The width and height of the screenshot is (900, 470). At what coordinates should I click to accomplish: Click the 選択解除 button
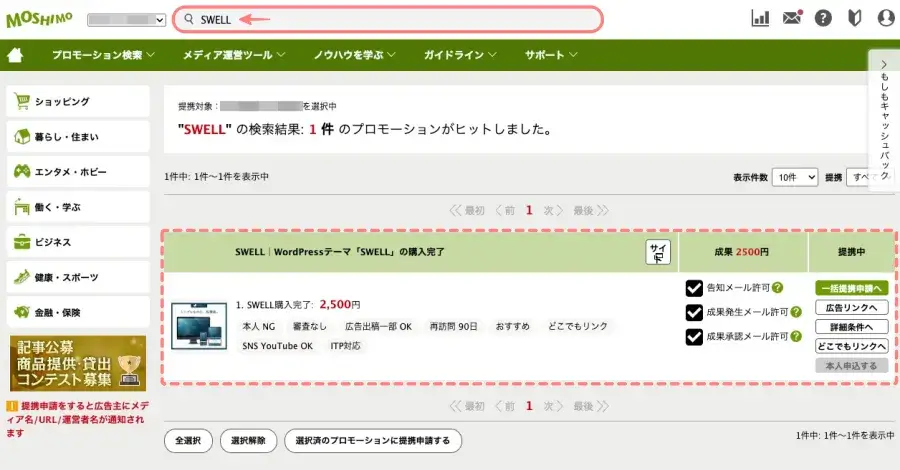249,441
